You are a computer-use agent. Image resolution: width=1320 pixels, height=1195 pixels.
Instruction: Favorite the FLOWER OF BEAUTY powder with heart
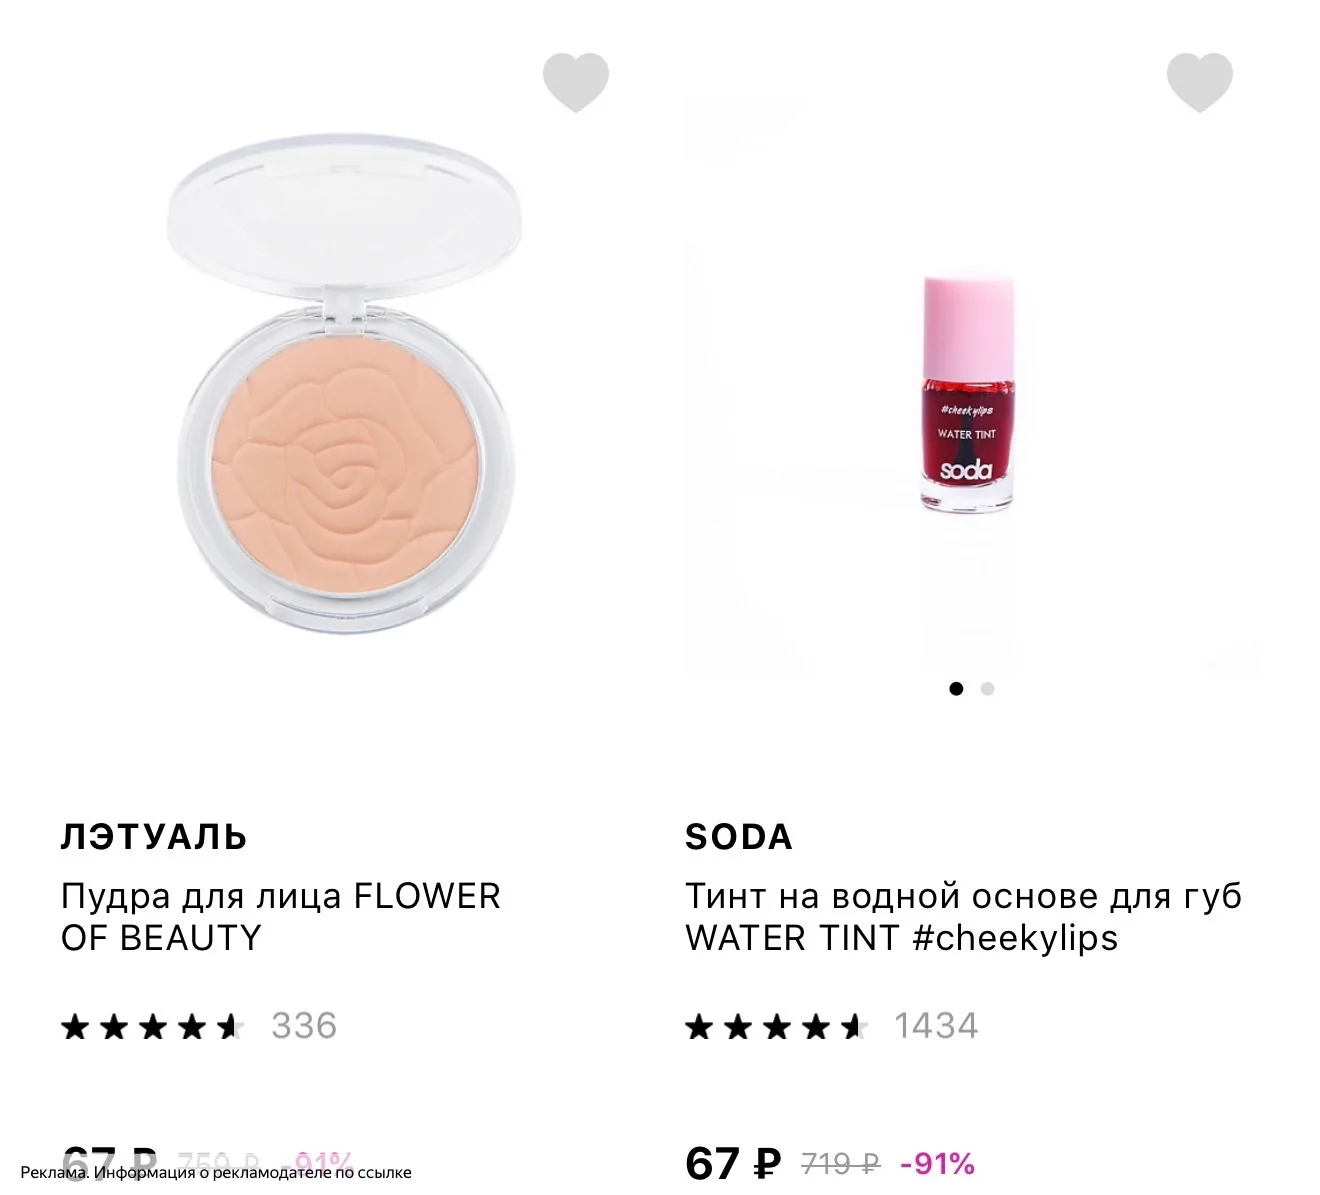click(576, 82)
